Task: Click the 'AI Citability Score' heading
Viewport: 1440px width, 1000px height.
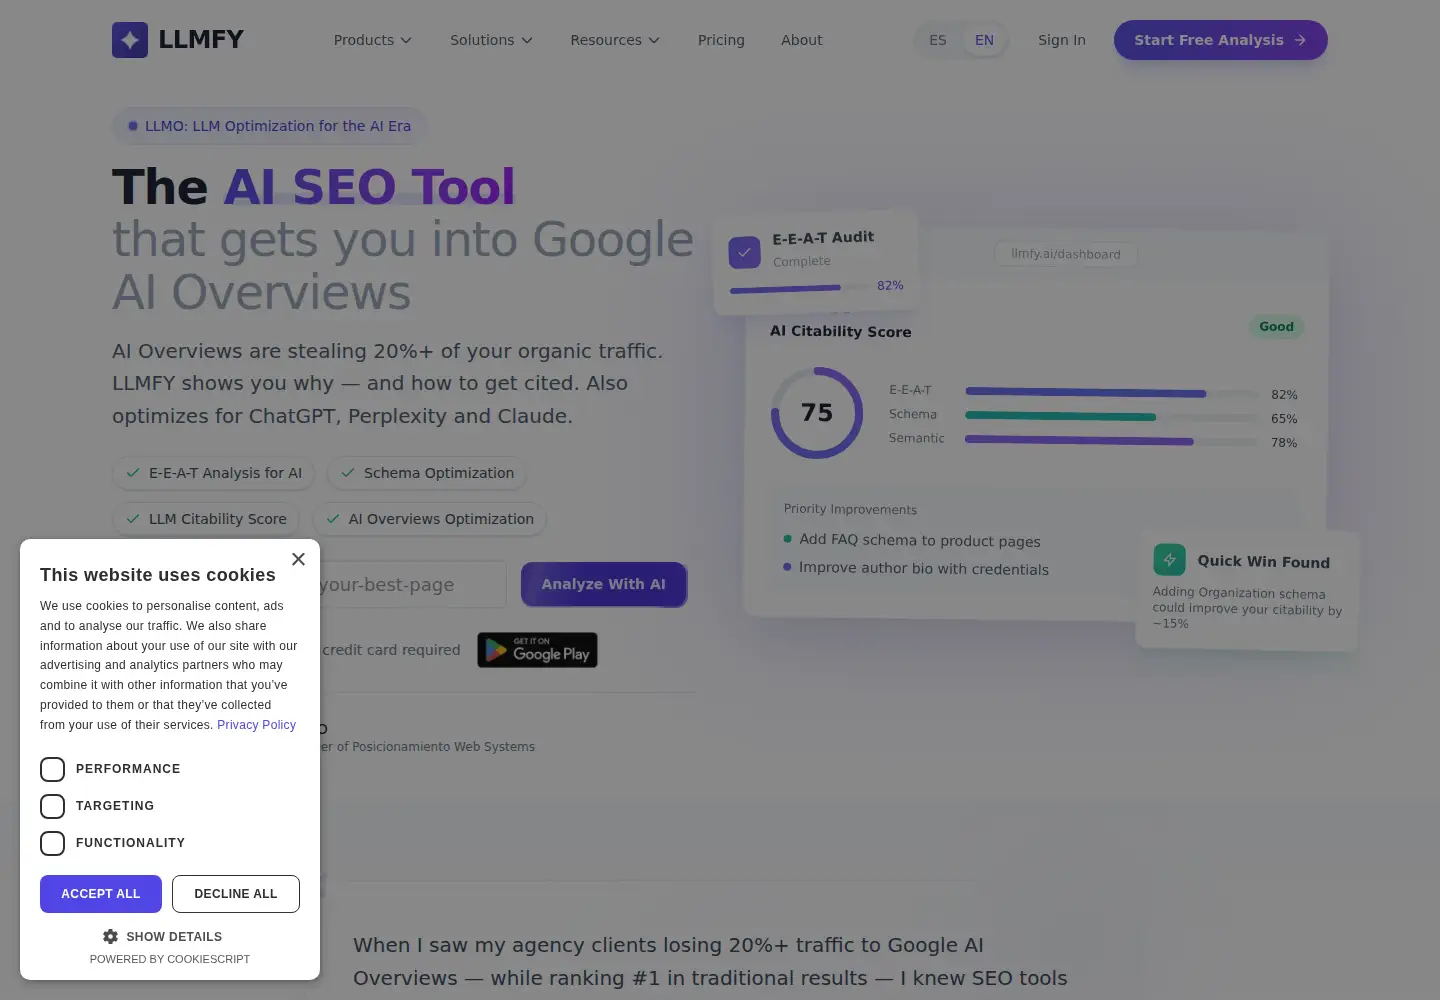Action: (x=841, y=331)
